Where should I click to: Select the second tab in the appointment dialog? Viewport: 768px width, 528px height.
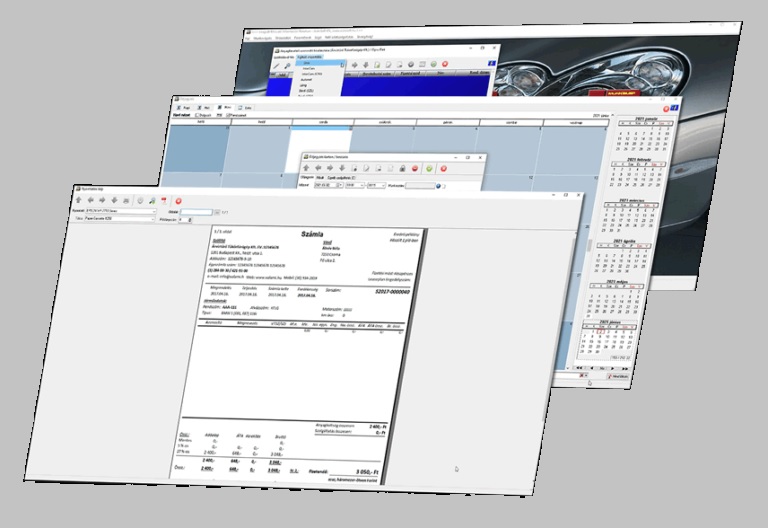pyautogui.click(x=320, y=178)
